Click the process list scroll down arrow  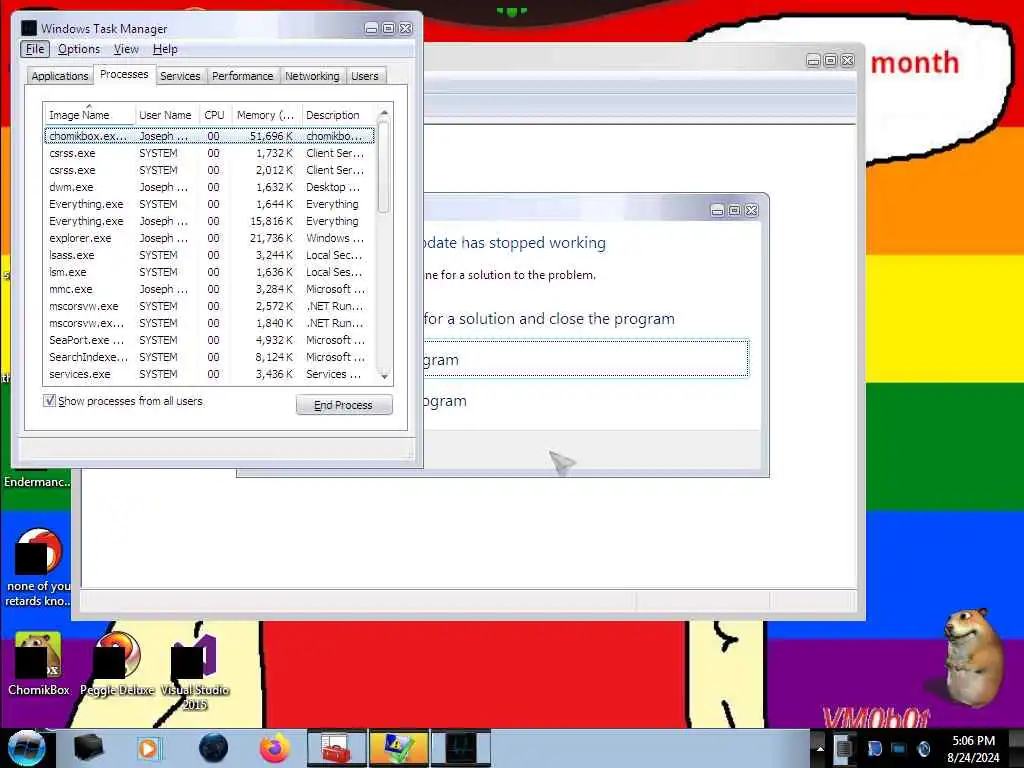tap(384, 376)
